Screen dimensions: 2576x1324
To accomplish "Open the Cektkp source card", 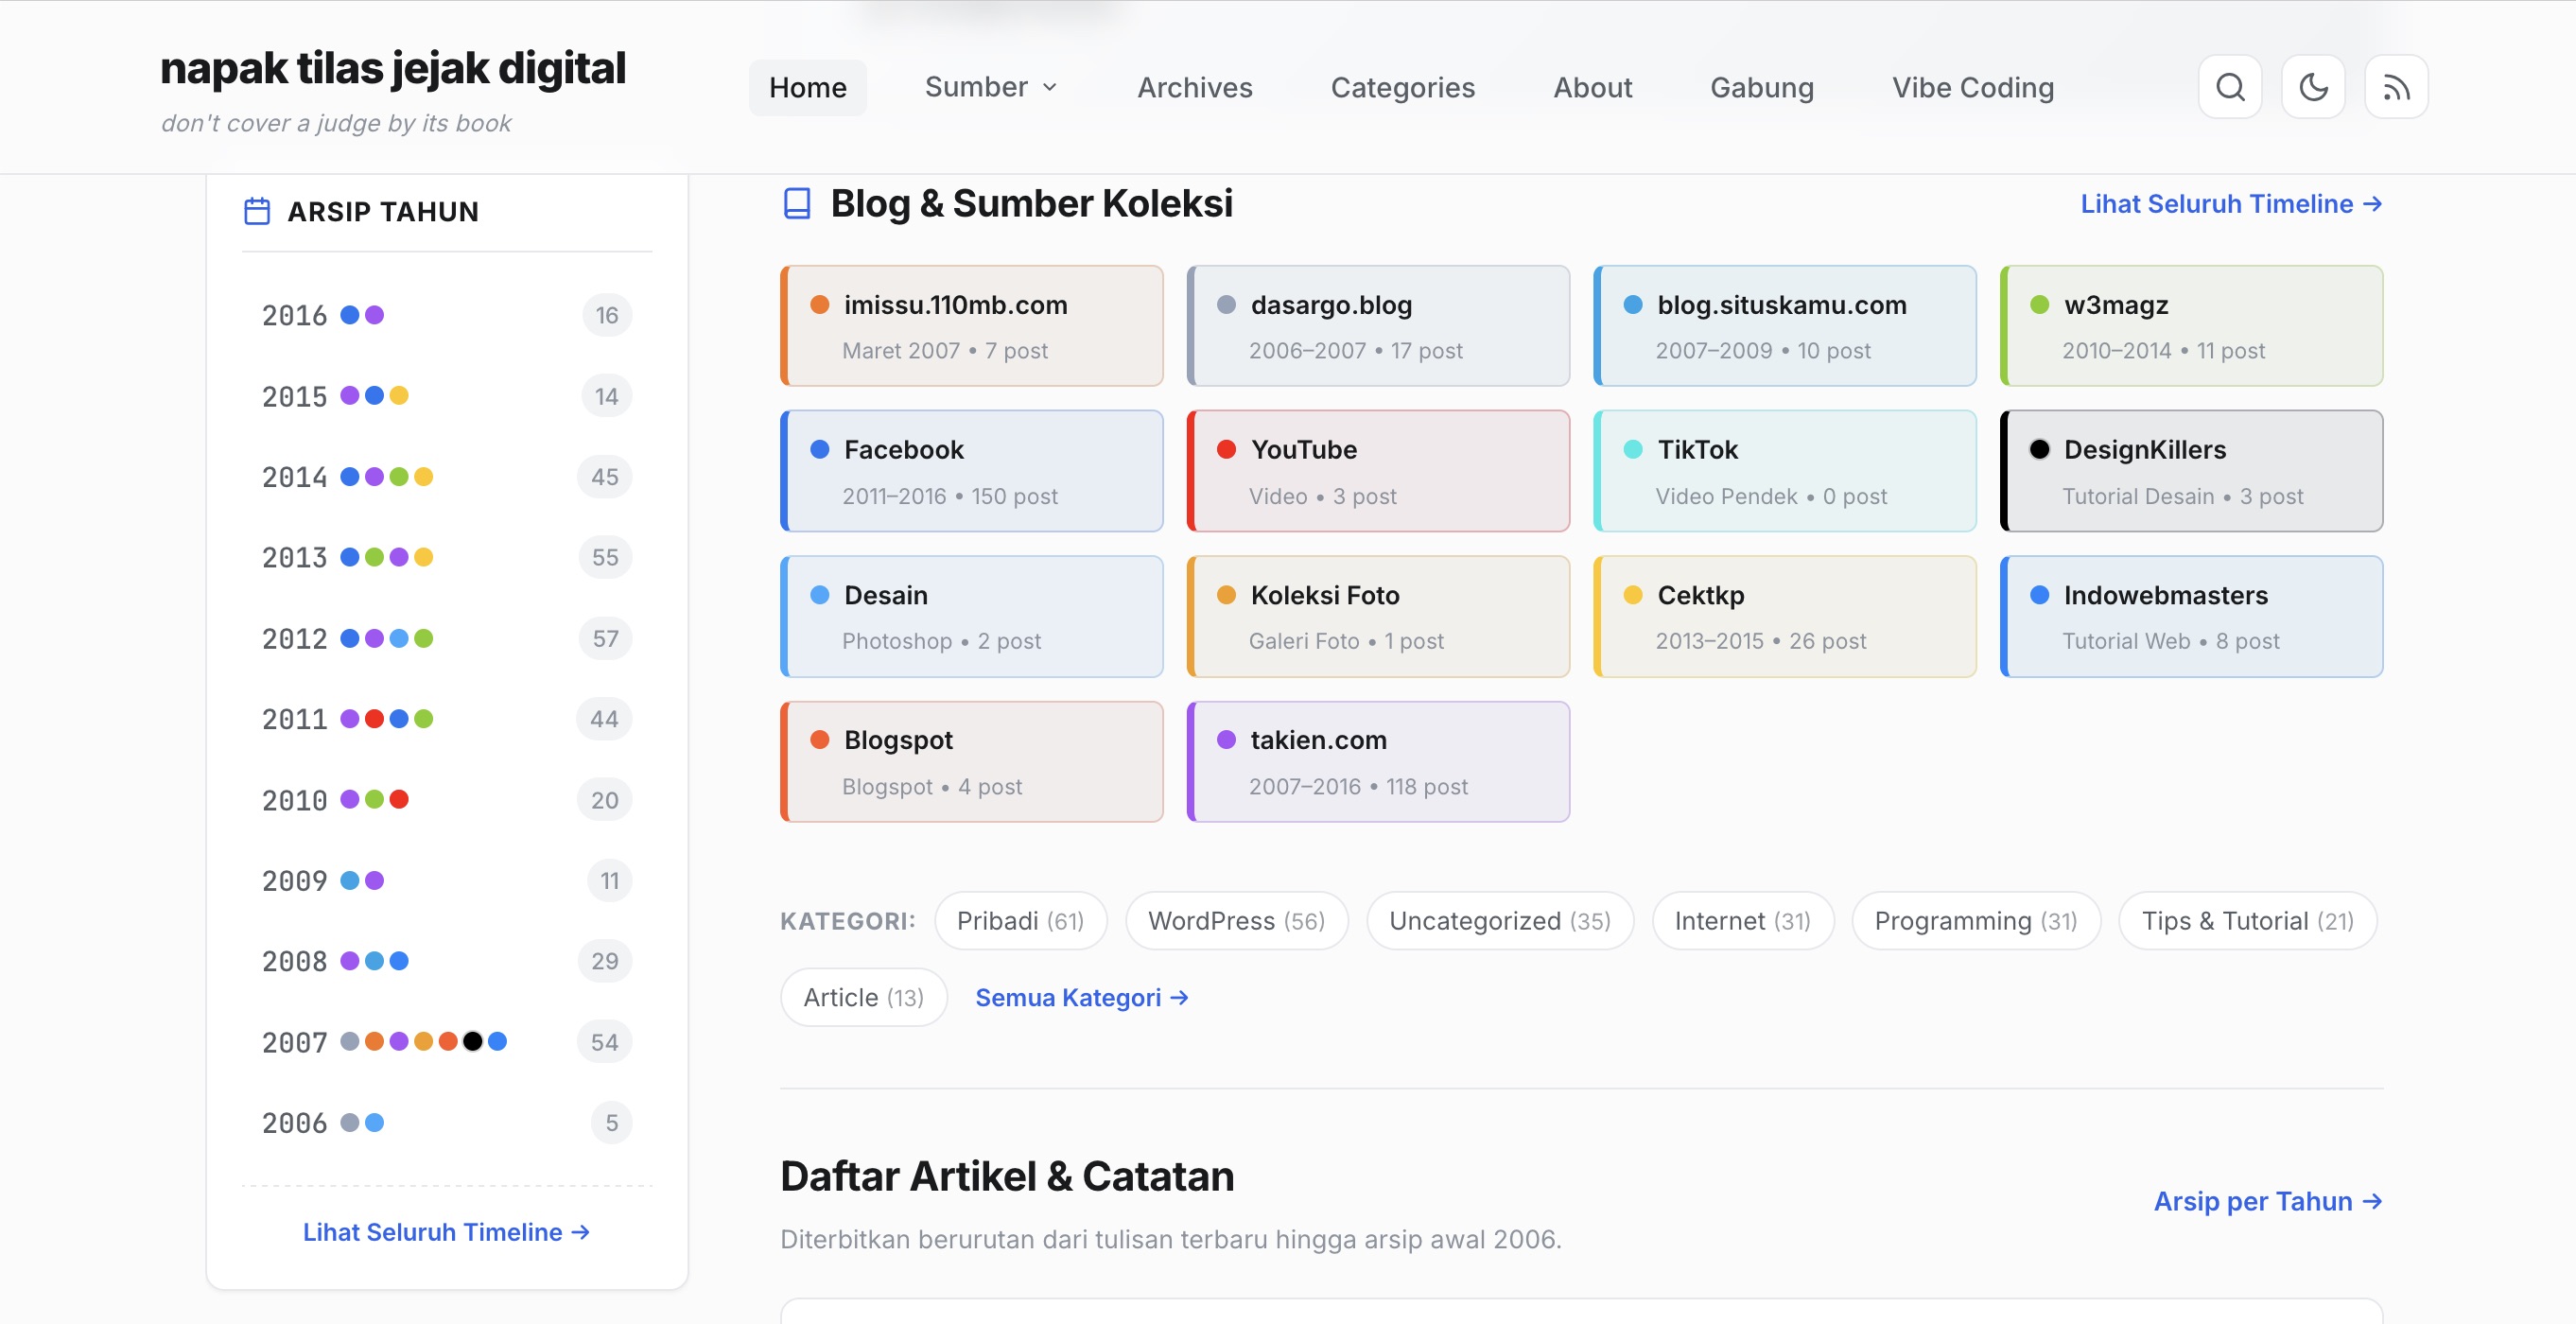I will (1785, 617).
